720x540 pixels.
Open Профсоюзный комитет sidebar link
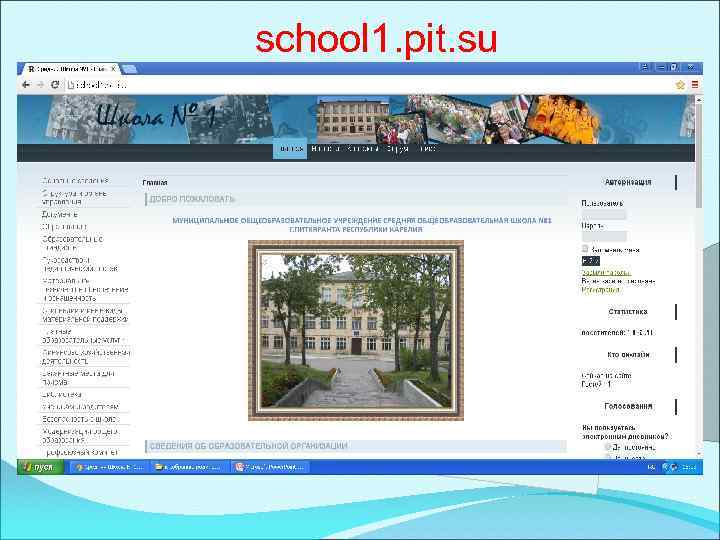coord(81,452)
